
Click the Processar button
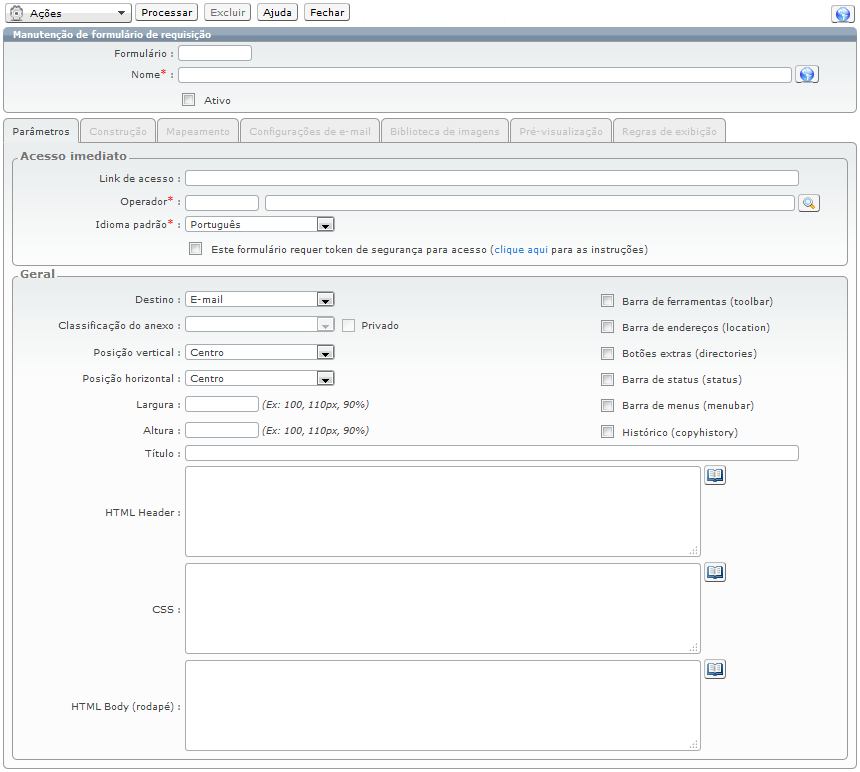pos(167,12)
